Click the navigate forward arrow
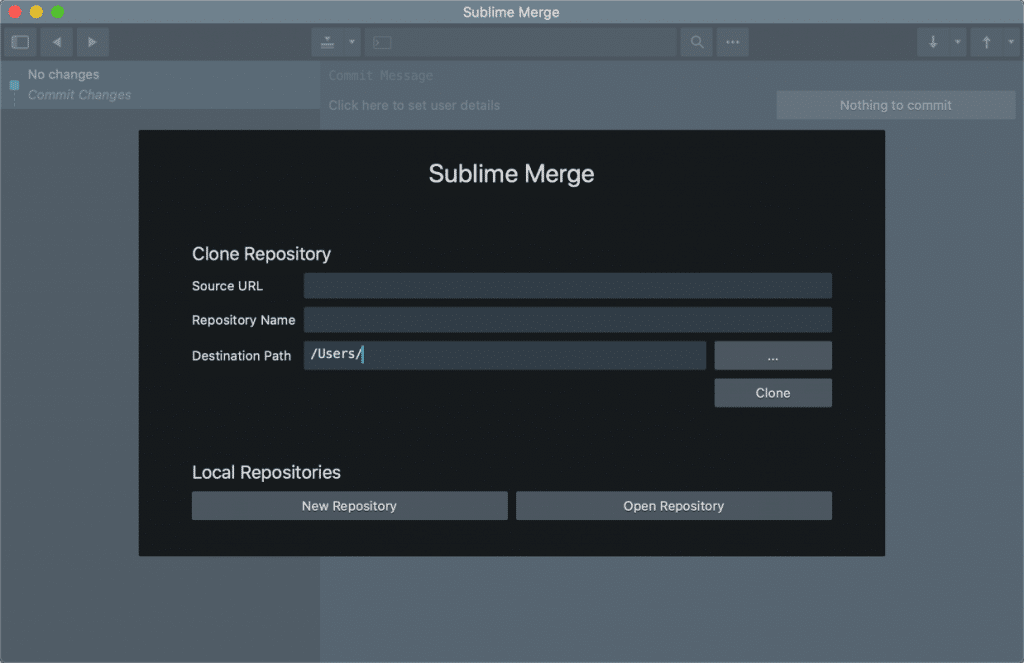1024x663 pixels. [92, 42]
